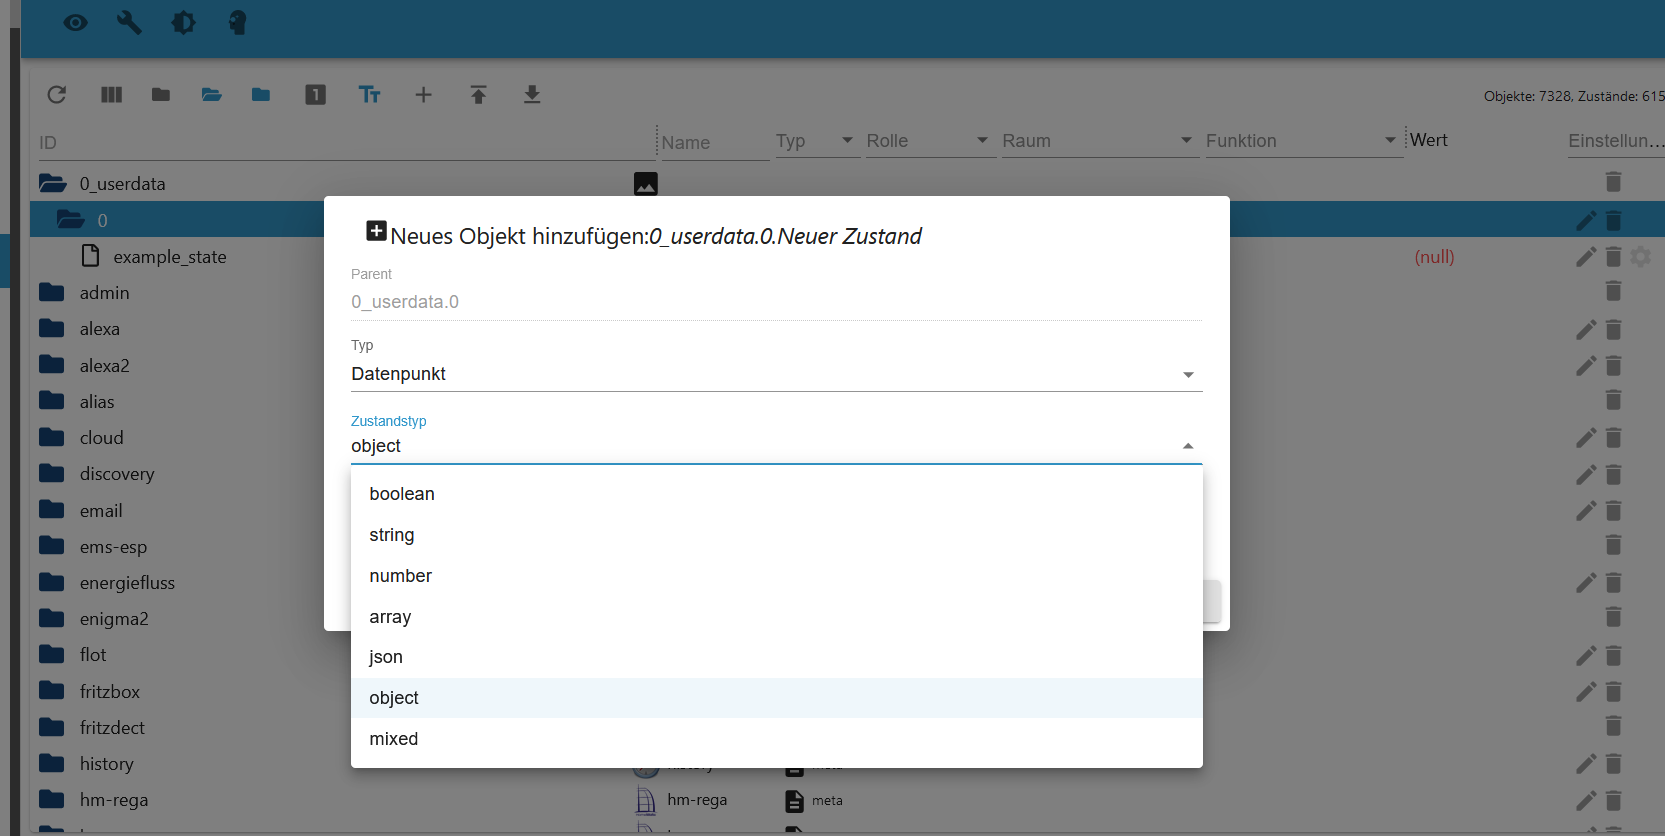1665x836 pixels.
Task: Edit the flot object with the pencil
Action: (1586, 656)
